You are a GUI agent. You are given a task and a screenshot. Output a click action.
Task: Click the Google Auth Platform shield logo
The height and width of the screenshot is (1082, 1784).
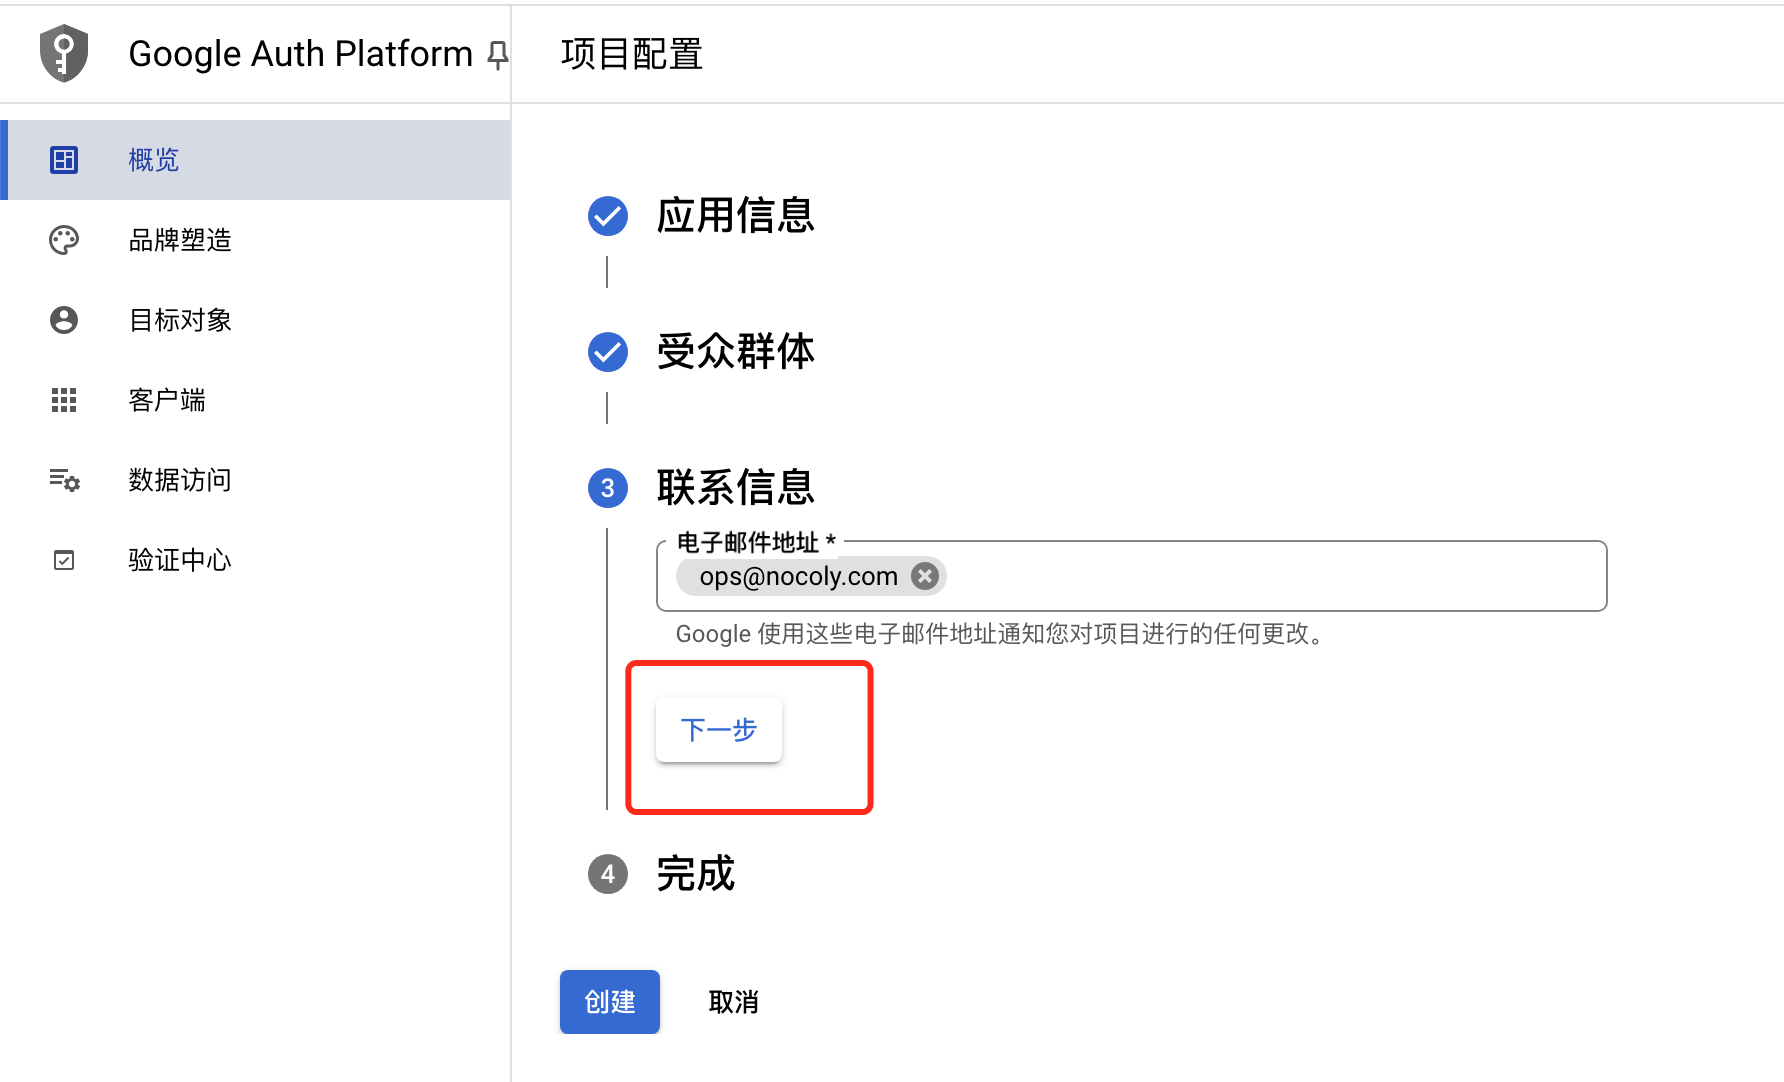64,53
